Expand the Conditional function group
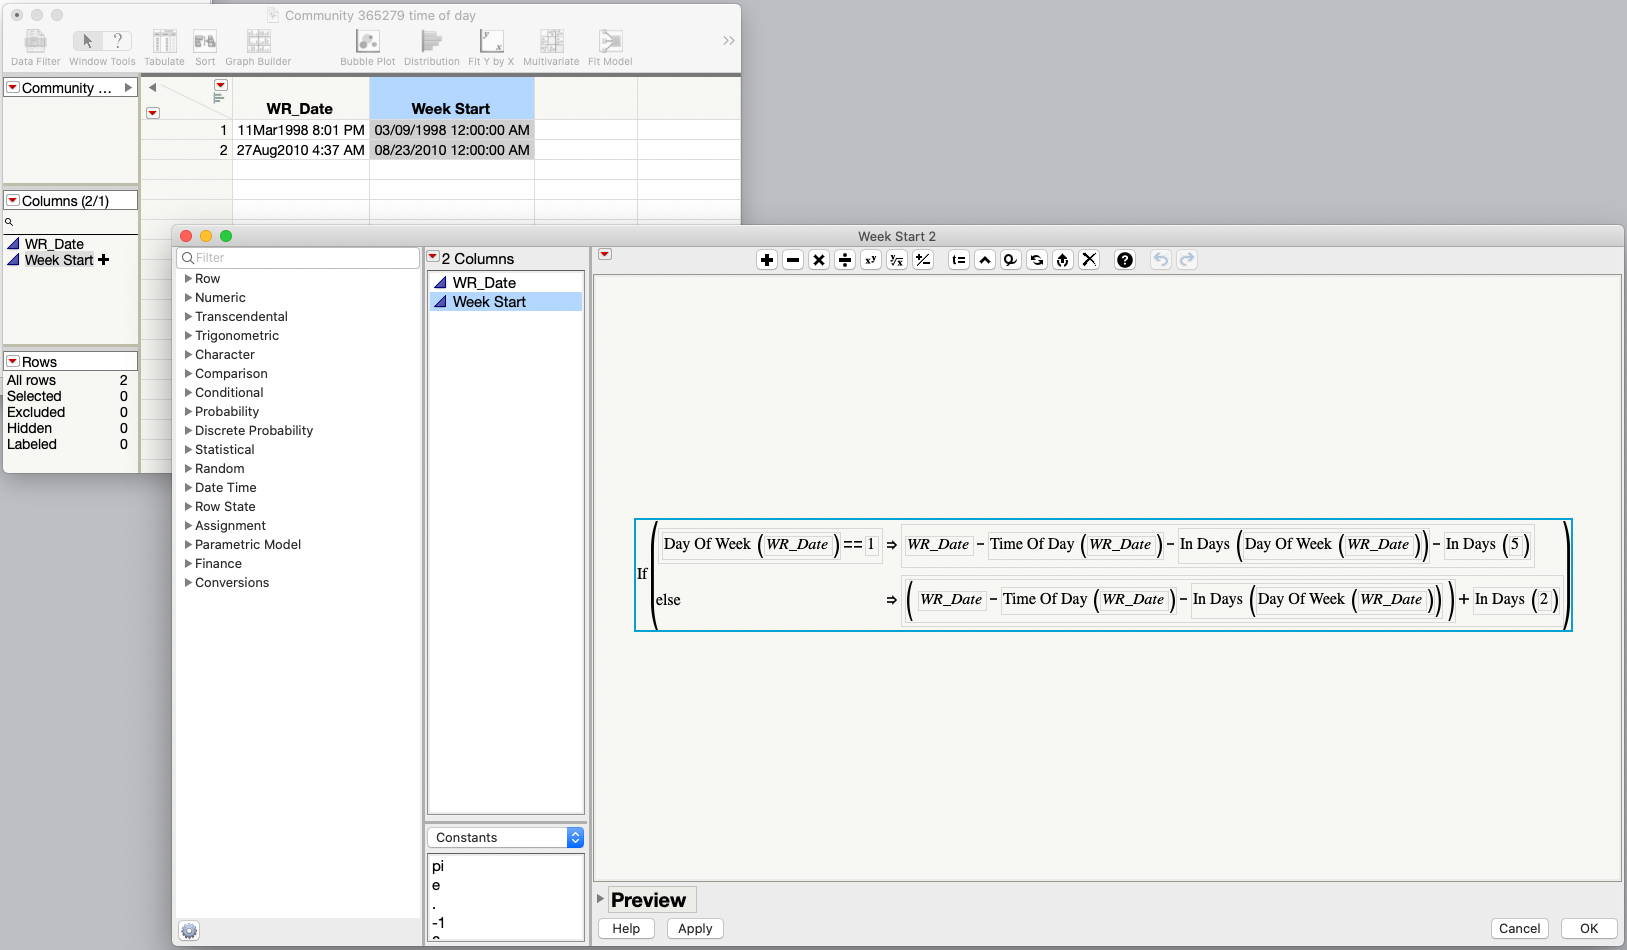 pyautogui.click(x=229, y=392)
